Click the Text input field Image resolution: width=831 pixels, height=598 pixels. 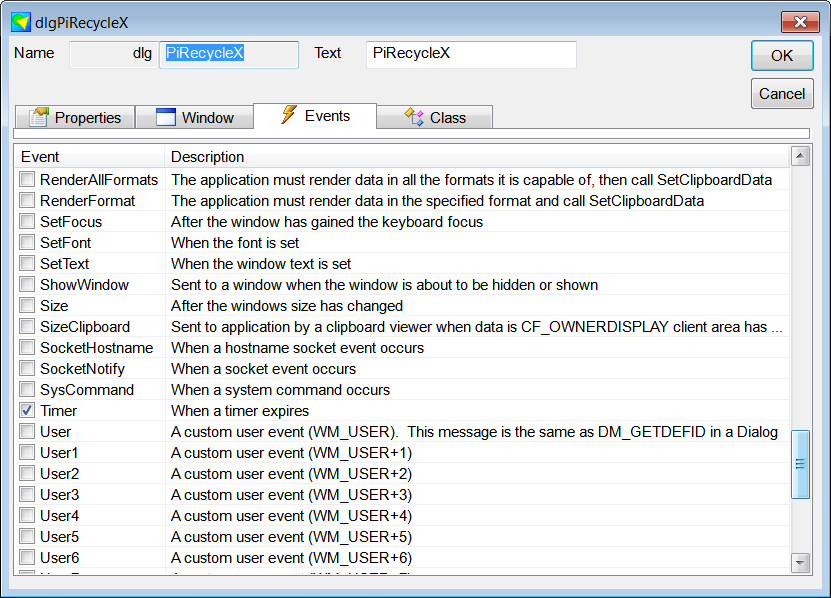[471, 55]
